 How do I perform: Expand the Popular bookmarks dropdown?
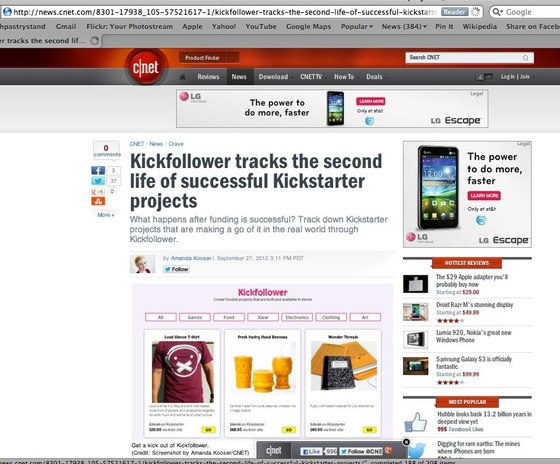pyautogui.click(x=357, y=26)
